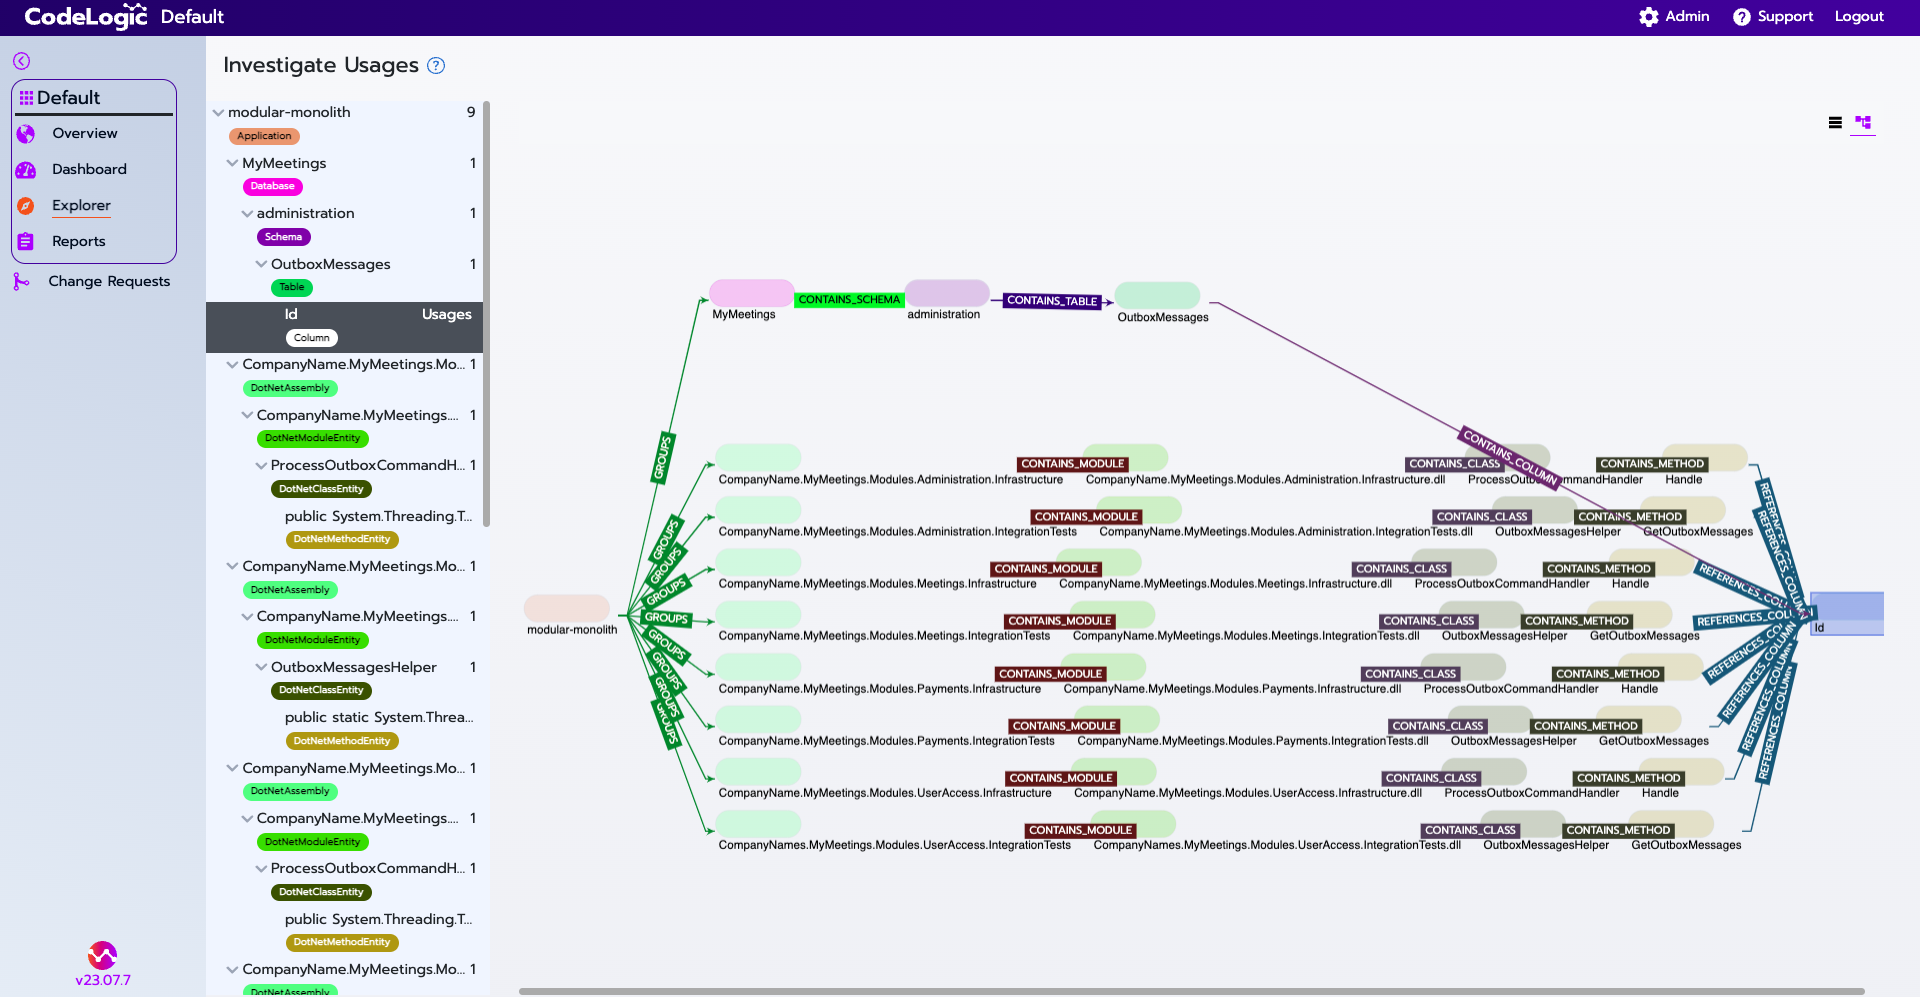Select the purple graph view icon

(1863, 123)
